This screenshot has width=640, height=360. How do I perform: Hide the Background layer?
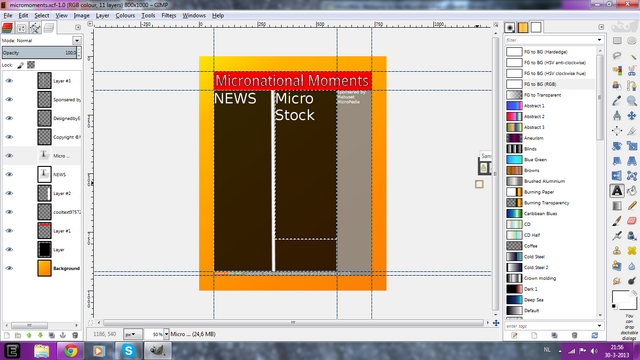pyautogui.click(x=9, y=268)
